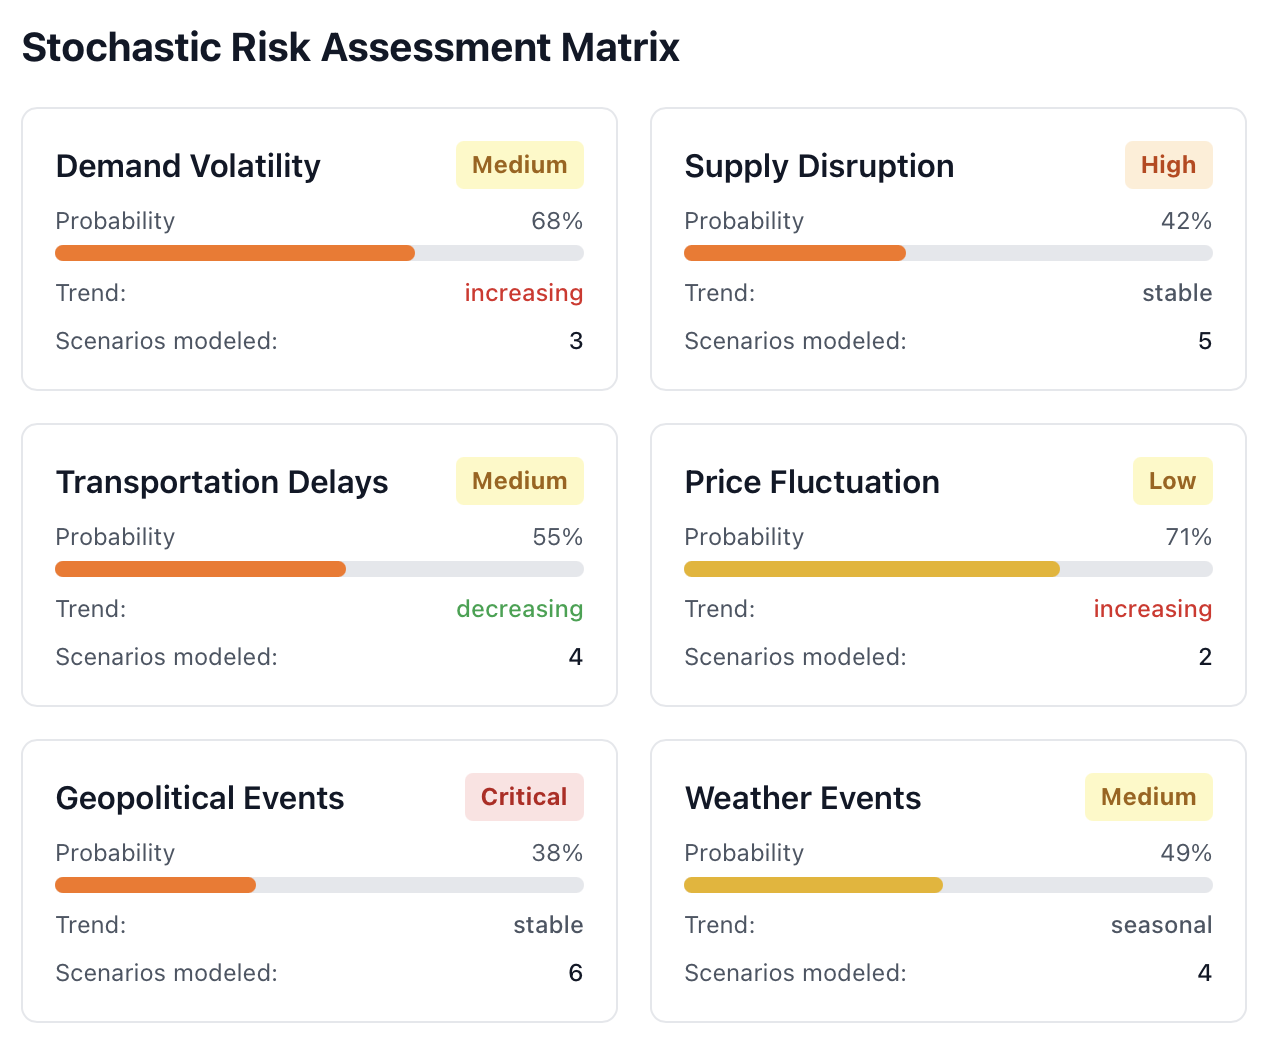Click the Price Fluctuation probability bar
The height and width of the screenshot is (1042, 1267).
[x=947, y=569]
